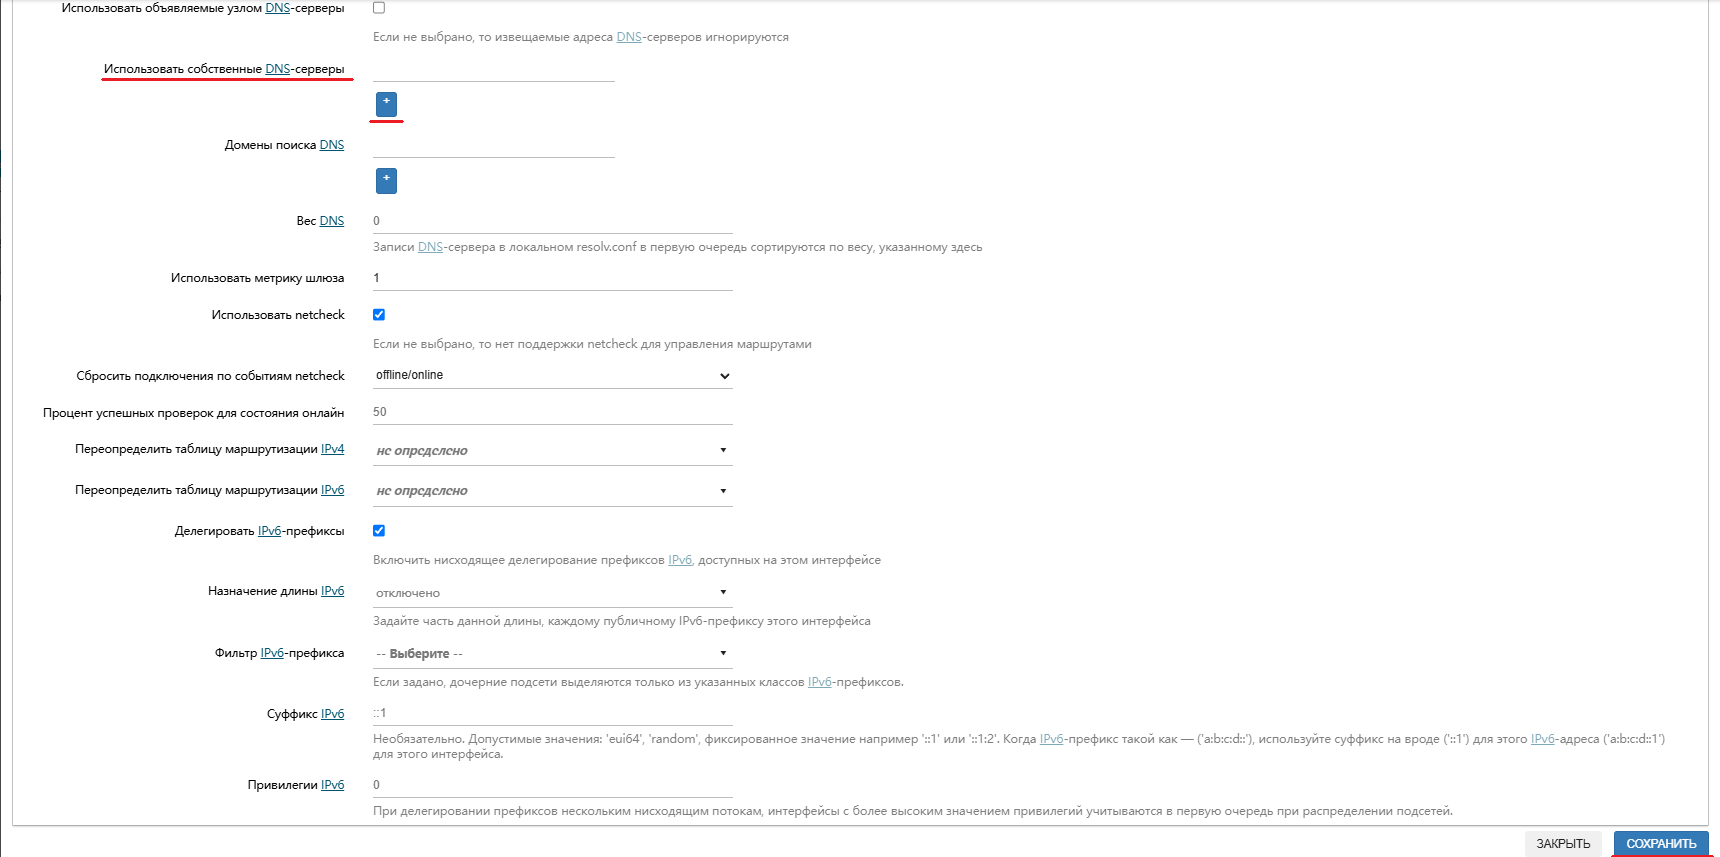Expand IPv6 routing table override dropdown
The width and height of the screenshot is (1720, 857).
[552, 491]
